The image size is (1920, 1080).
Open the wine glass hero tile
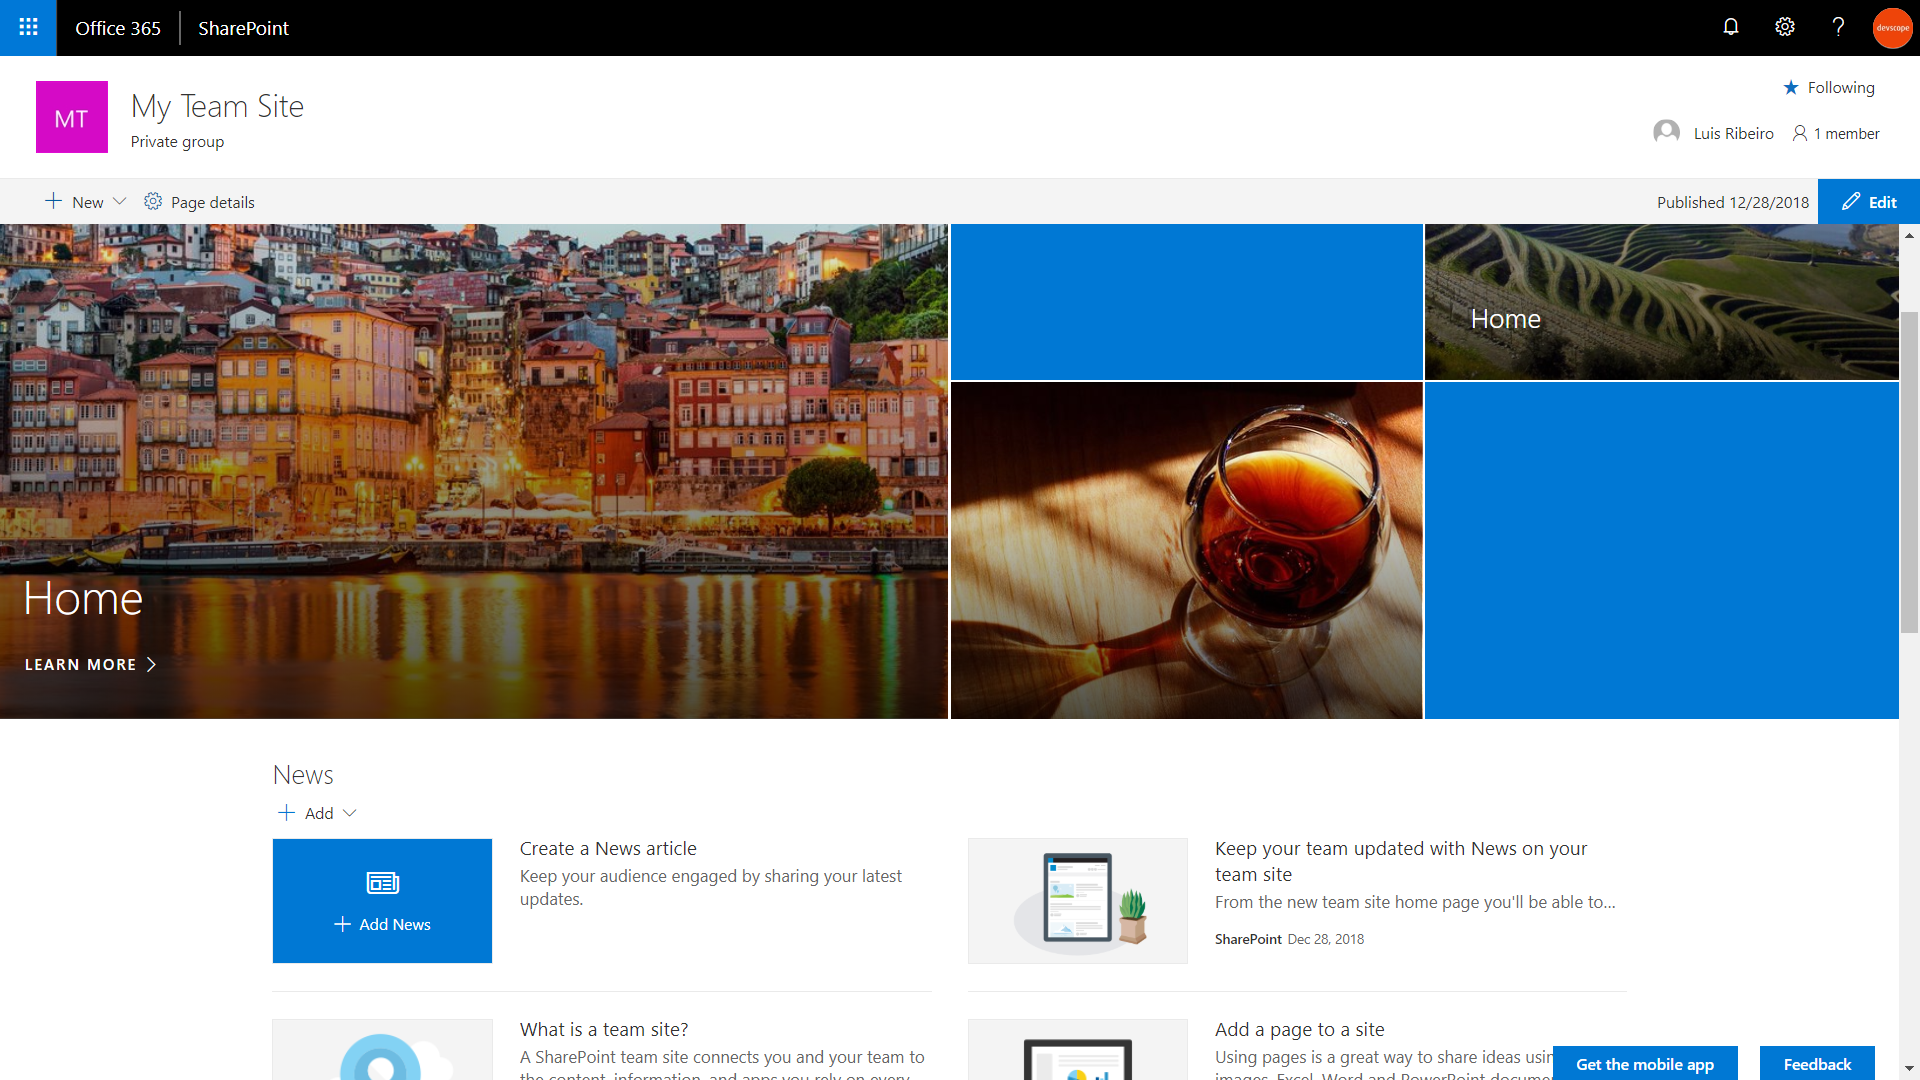point(1186,550)
